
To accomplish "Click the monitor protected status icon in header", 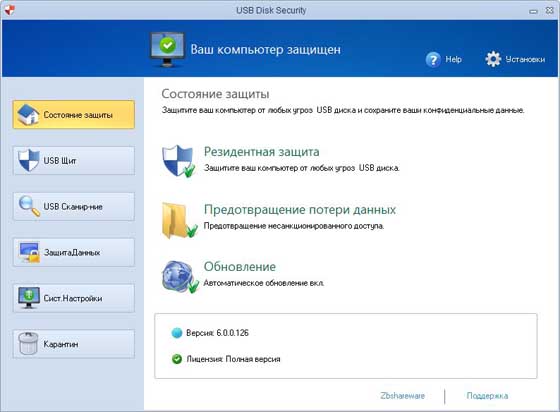I will click(x=167, y=50).
